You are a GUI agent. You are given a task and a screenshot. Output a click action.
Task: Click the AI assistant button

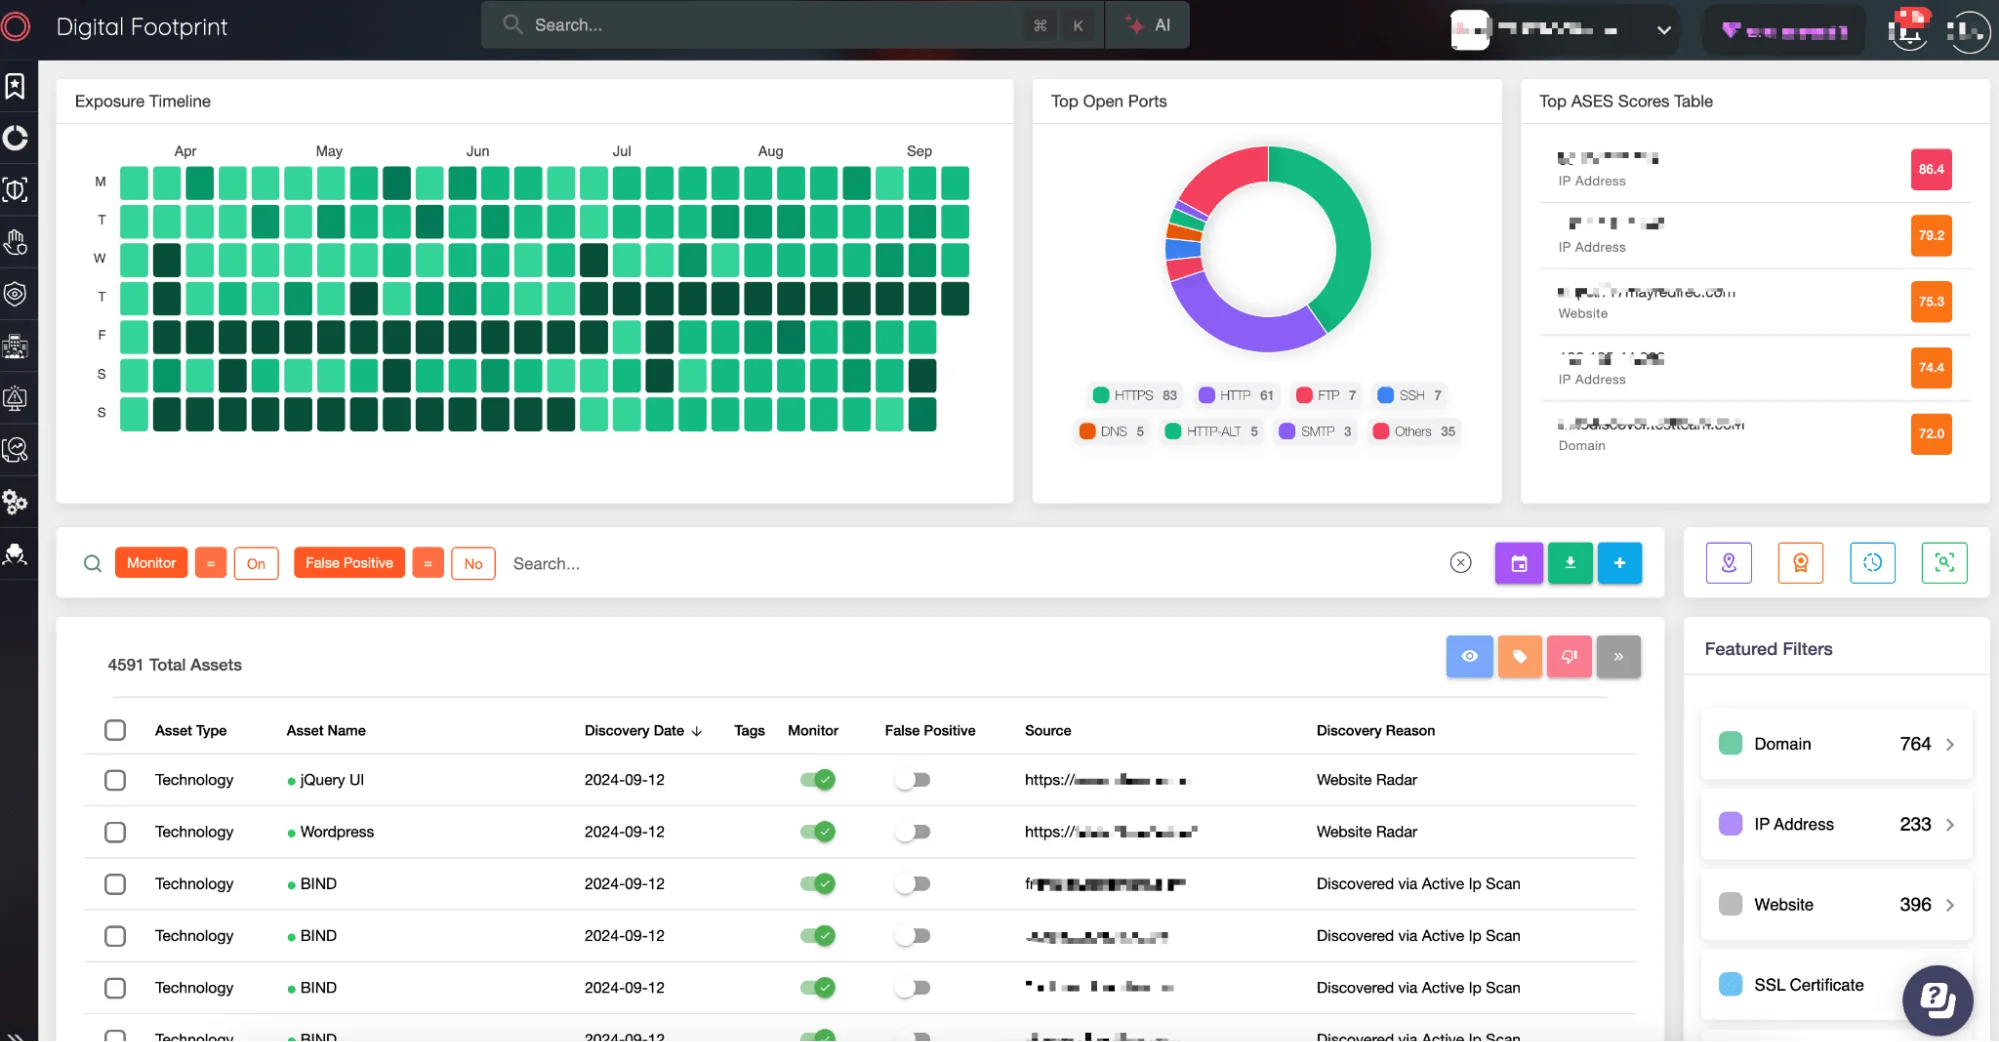(x=1148, y=25)
